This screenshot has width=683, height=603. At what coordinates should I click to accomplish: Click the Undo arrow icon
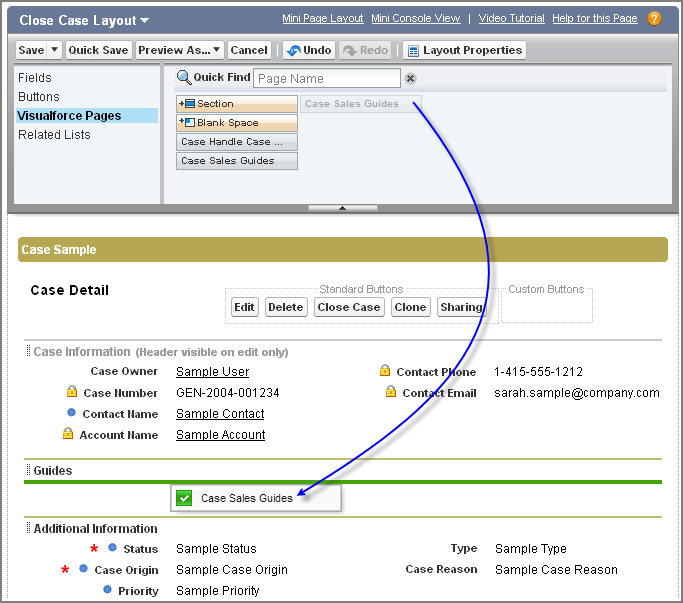(x=294, y=51)
